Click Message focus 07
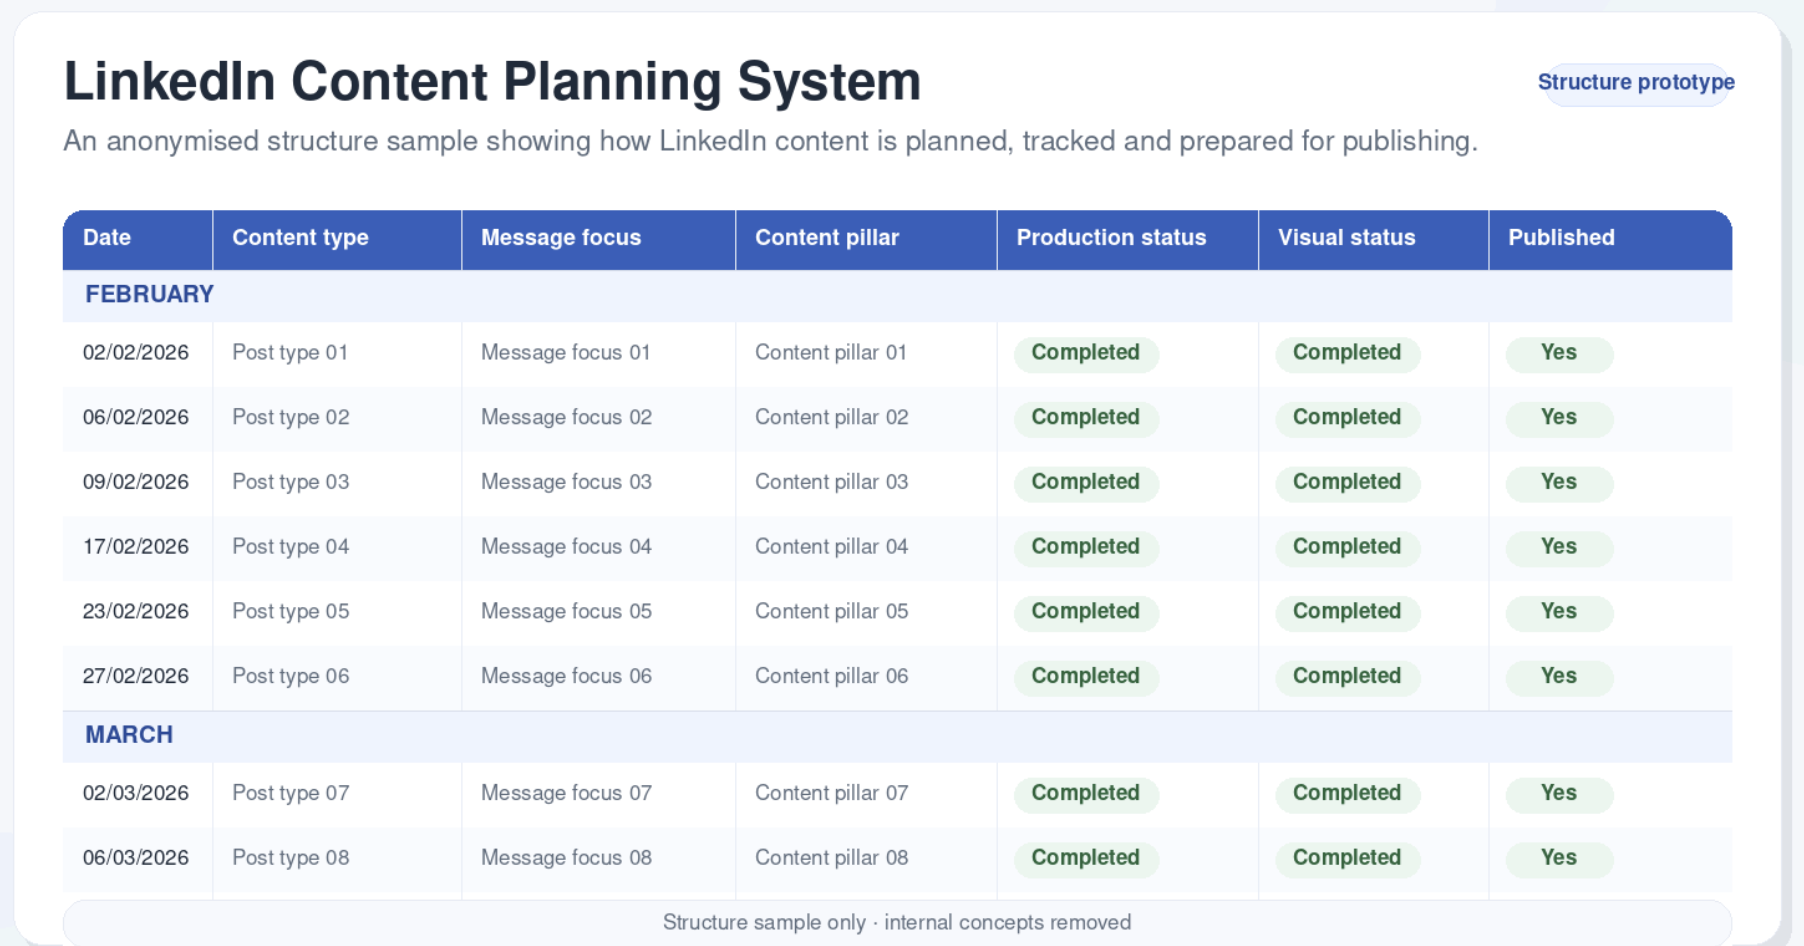 coord(566,794)
